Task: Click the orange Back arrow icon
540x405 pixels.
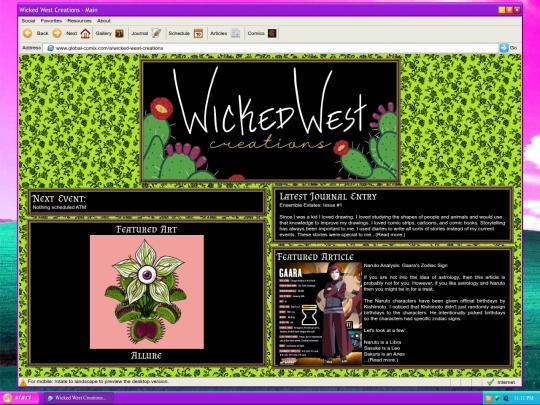Action: (28, 33)
